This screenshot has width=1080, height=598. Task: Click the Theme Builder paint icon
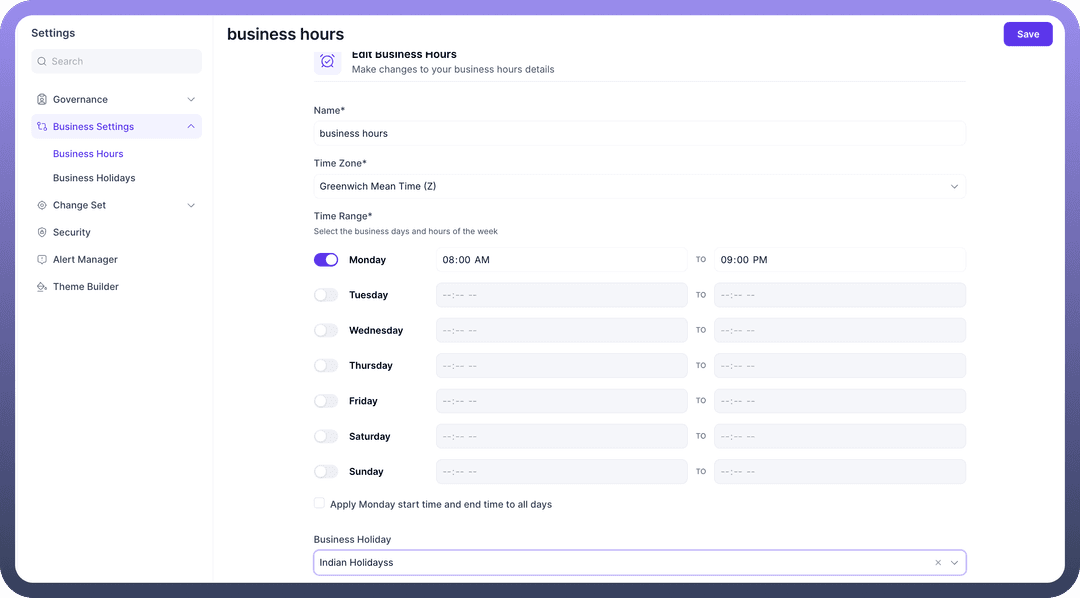pos(42,287)
